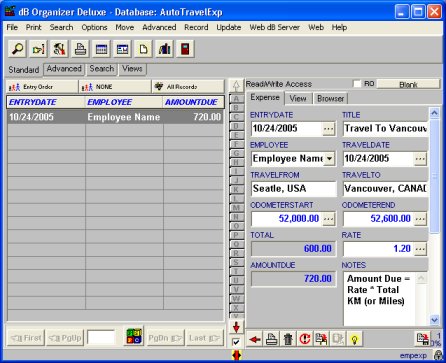446x363 pixels.
Task: Click the TRAVELTO field Vancouver, CANADA
Action: [x=385, y=189]
